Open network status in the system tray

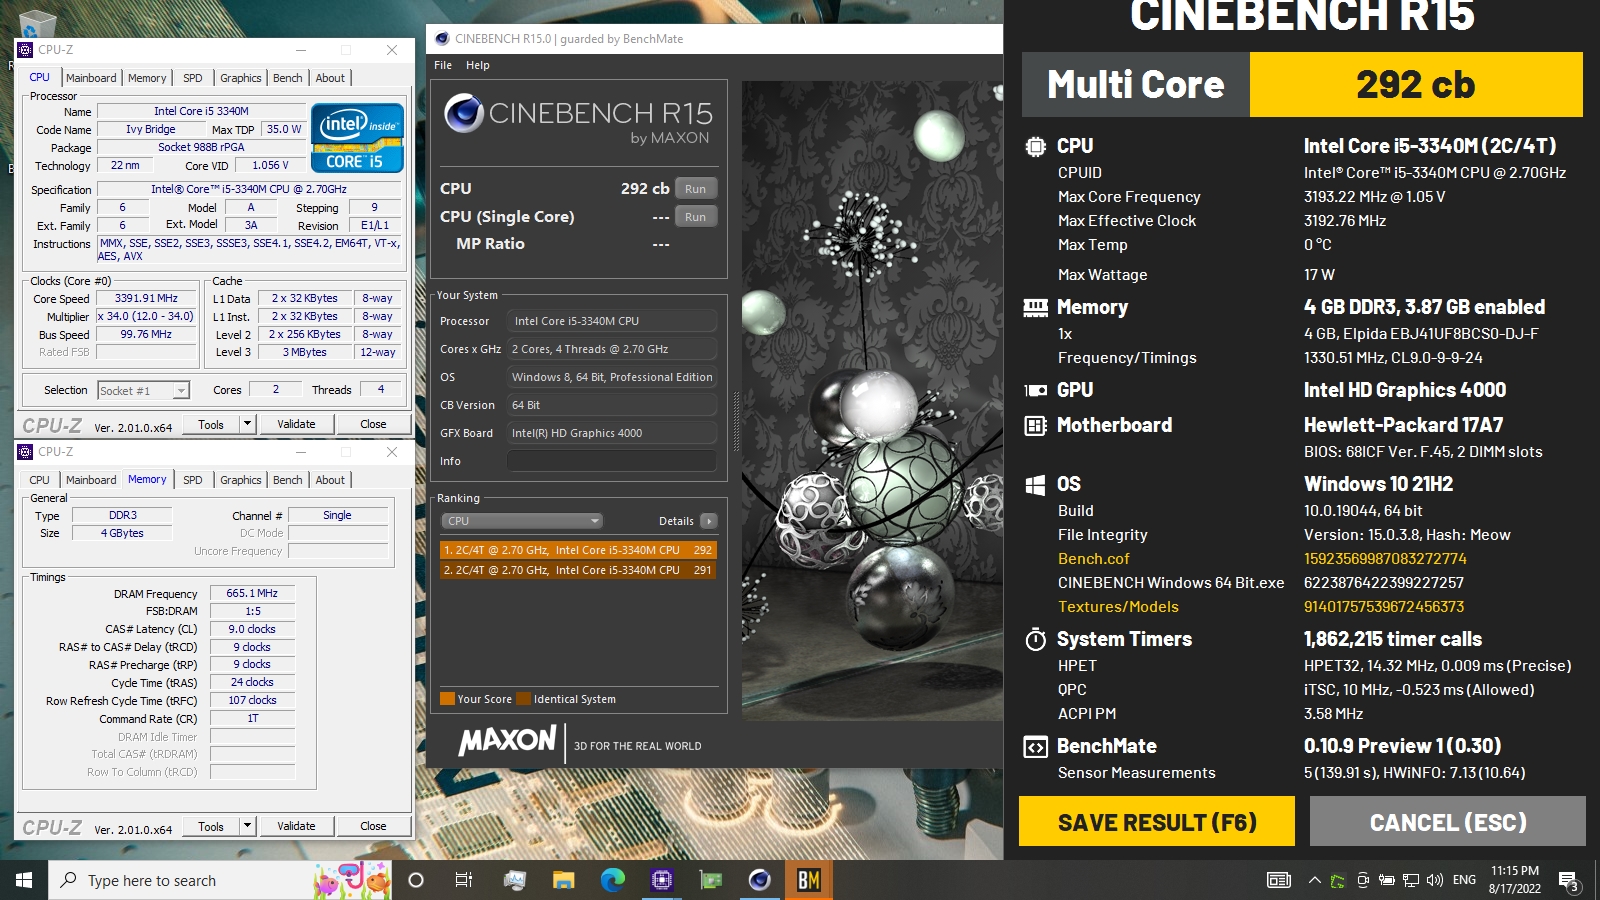[1411, 880]
